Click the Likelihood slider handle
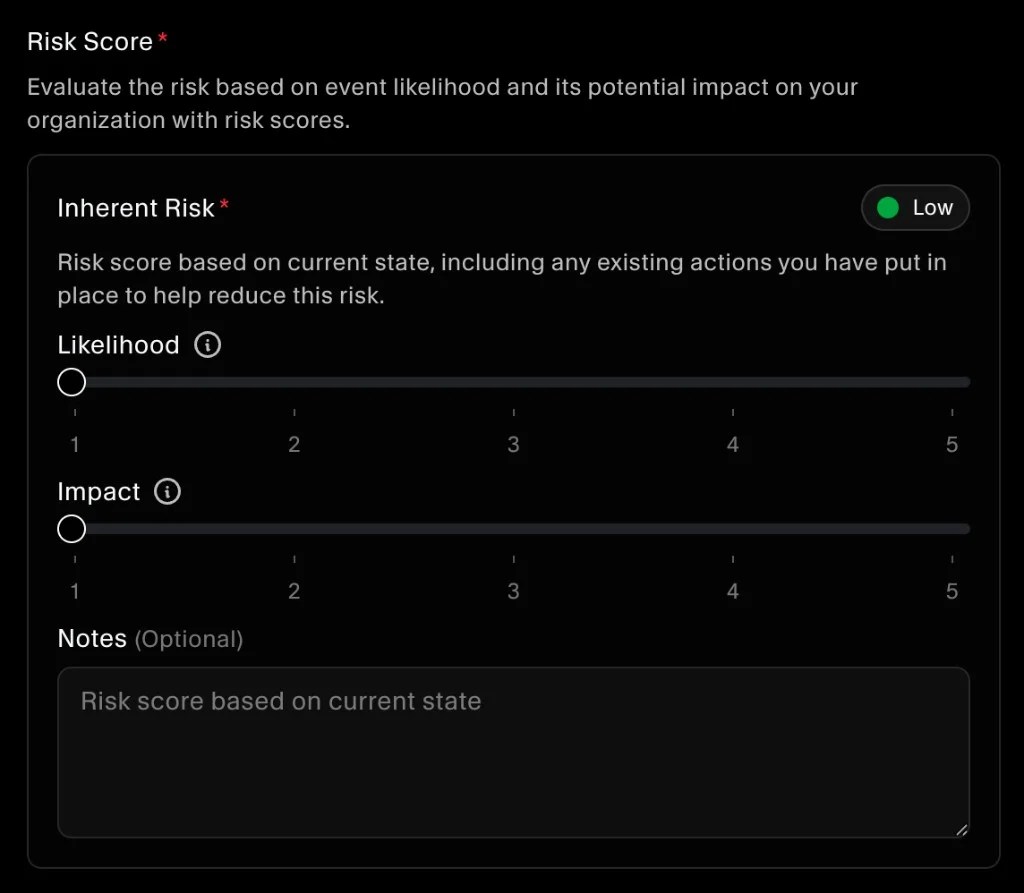 (x=71, y=381)
